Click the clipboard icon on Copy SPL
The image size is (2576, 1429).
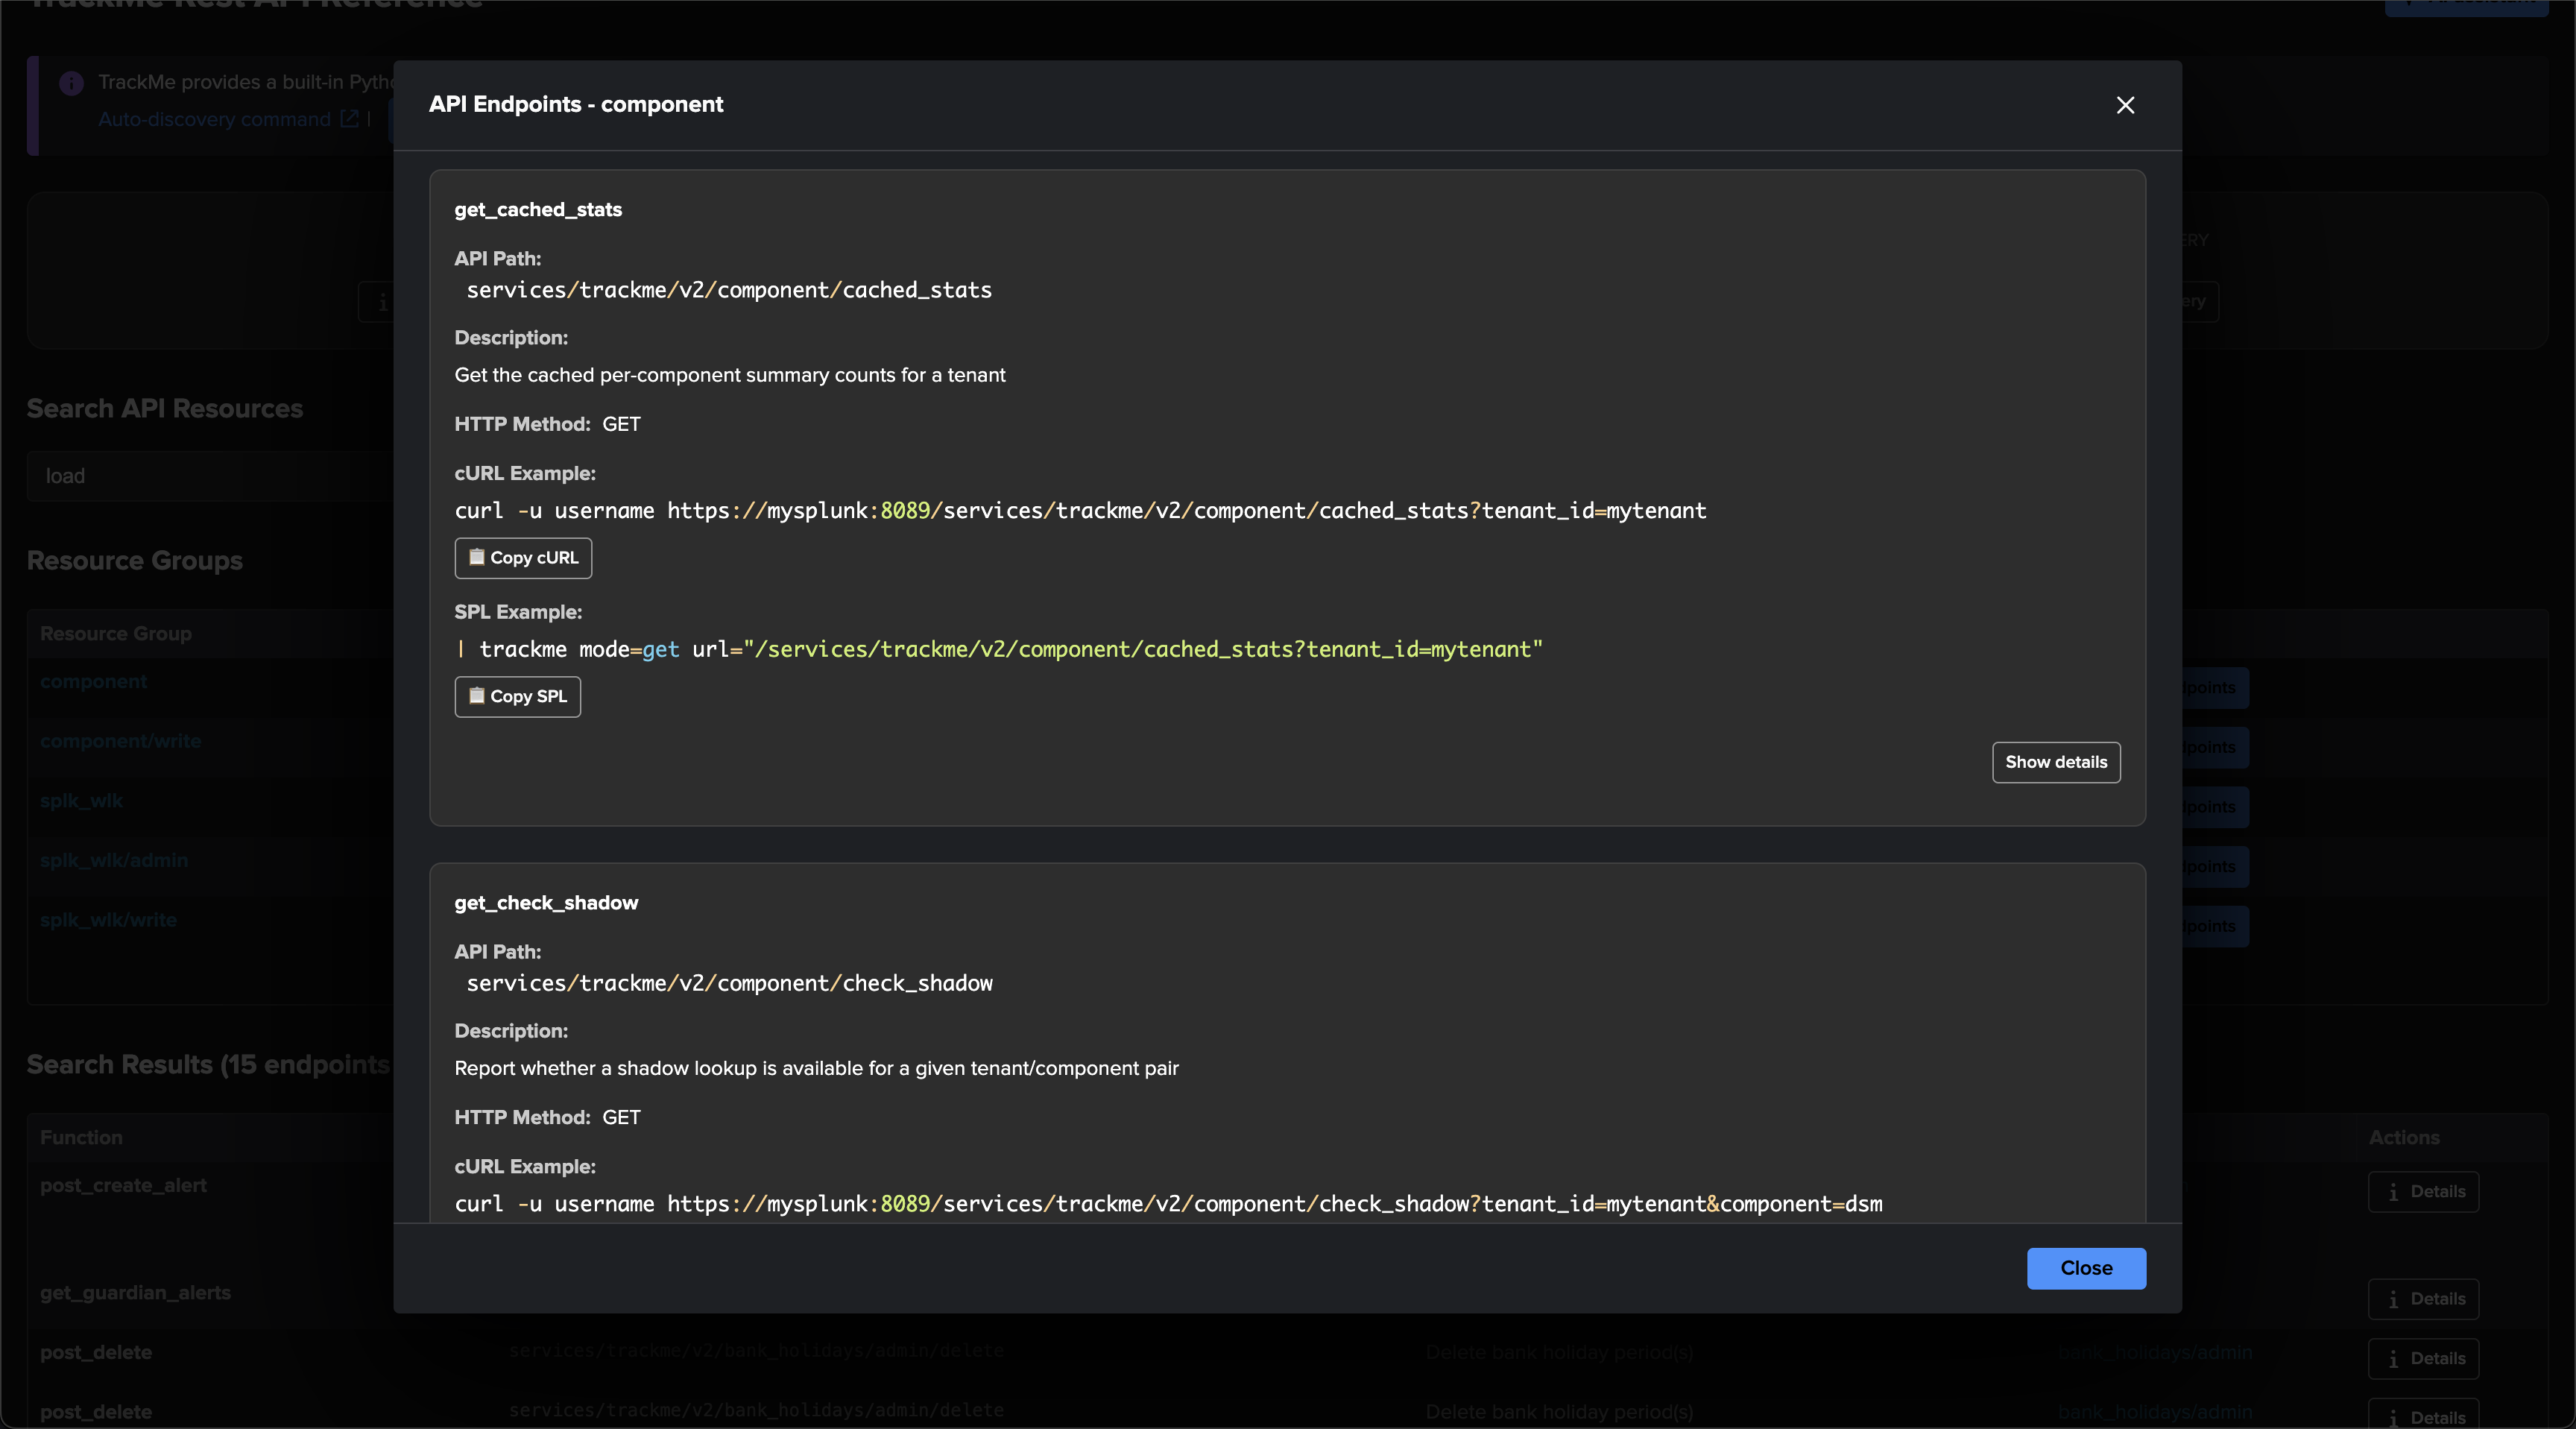pyautogui.click(x=477, y=695)
